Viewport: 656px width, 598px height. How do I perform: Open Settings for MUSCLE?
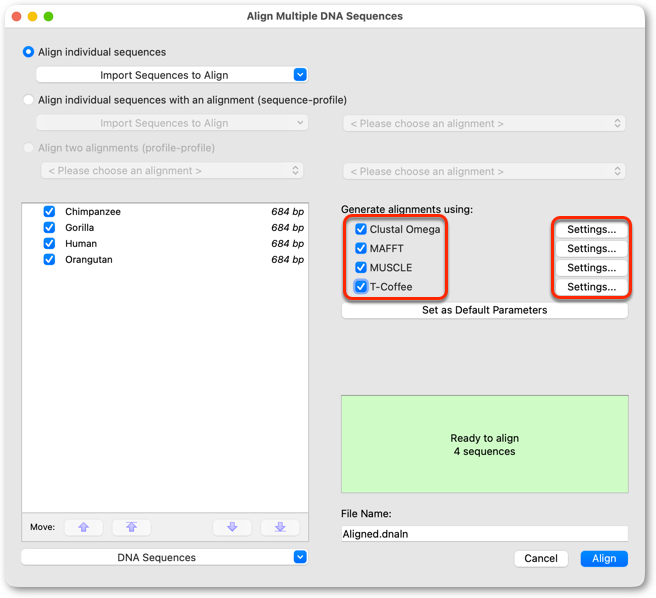tap(592, 267)
